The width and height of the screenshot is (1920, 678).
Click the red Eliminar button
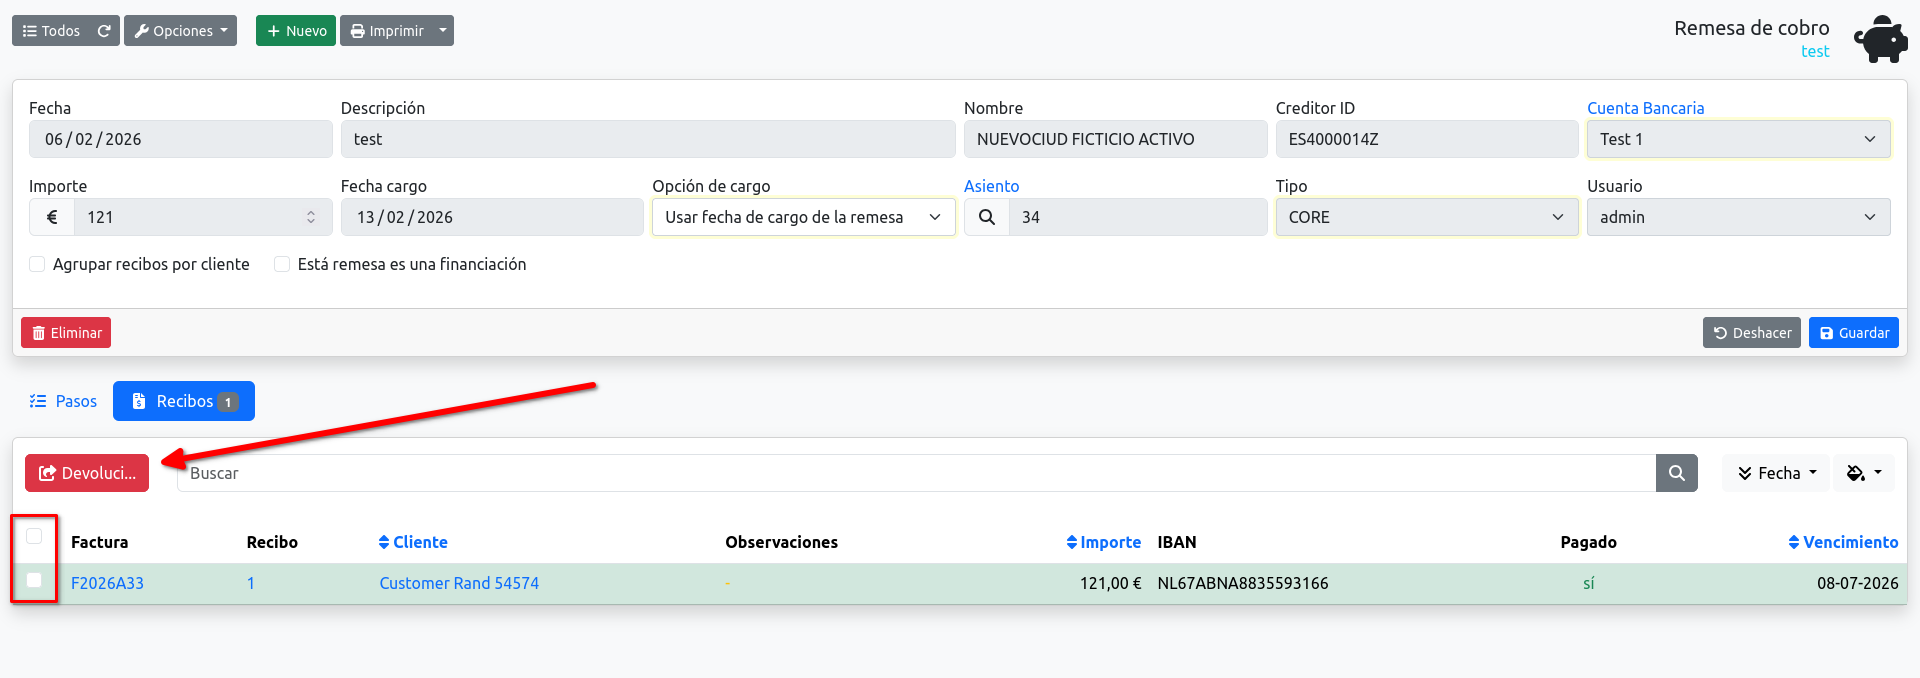(66, 333)
